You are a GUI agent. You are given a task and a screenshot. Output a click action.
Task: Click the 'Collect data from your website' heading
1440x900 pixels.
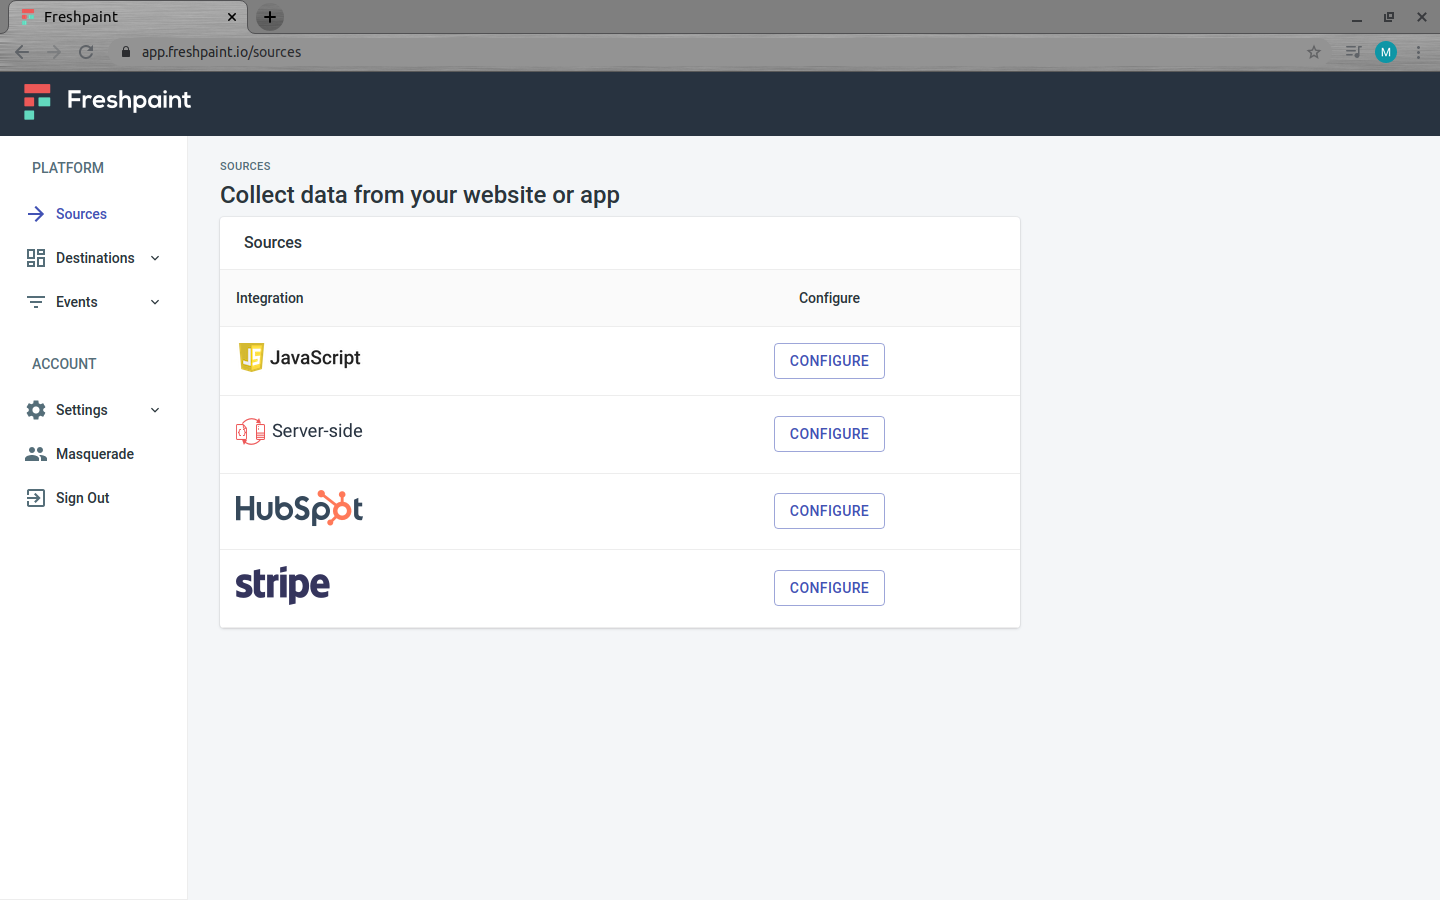click(420, 195)
